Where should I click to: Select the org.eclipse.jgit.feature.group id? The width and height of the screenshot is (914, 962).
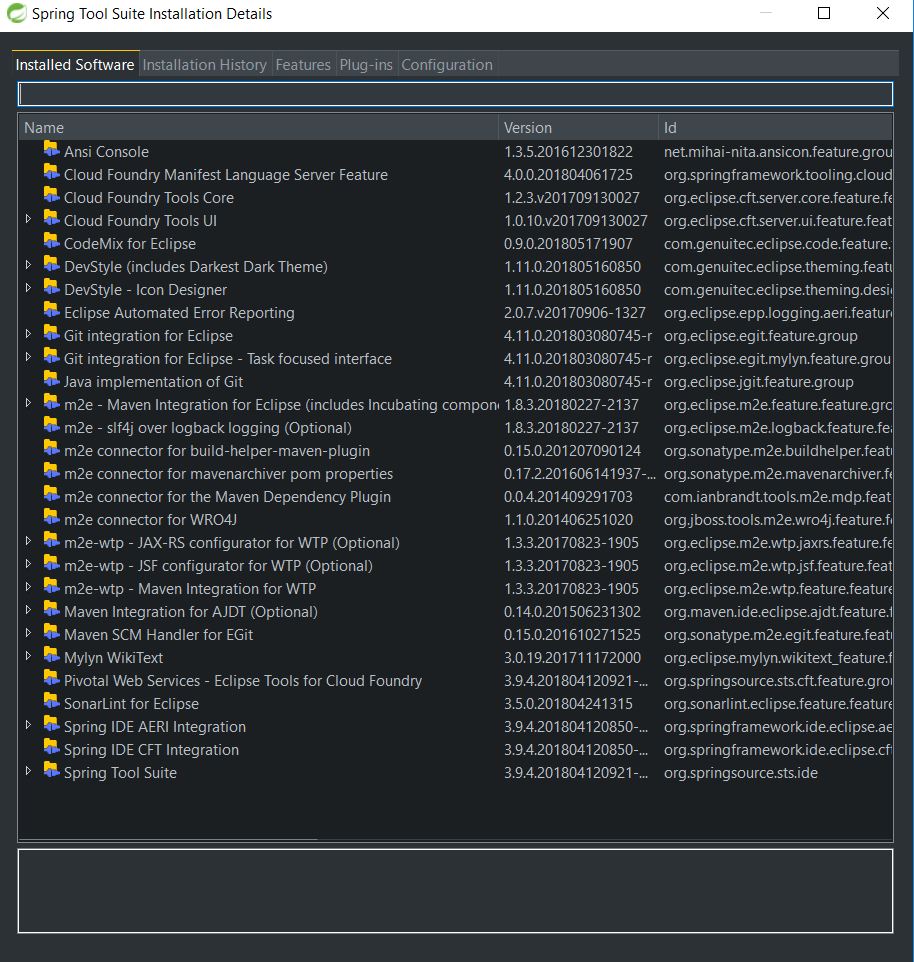tap(758, 382)
